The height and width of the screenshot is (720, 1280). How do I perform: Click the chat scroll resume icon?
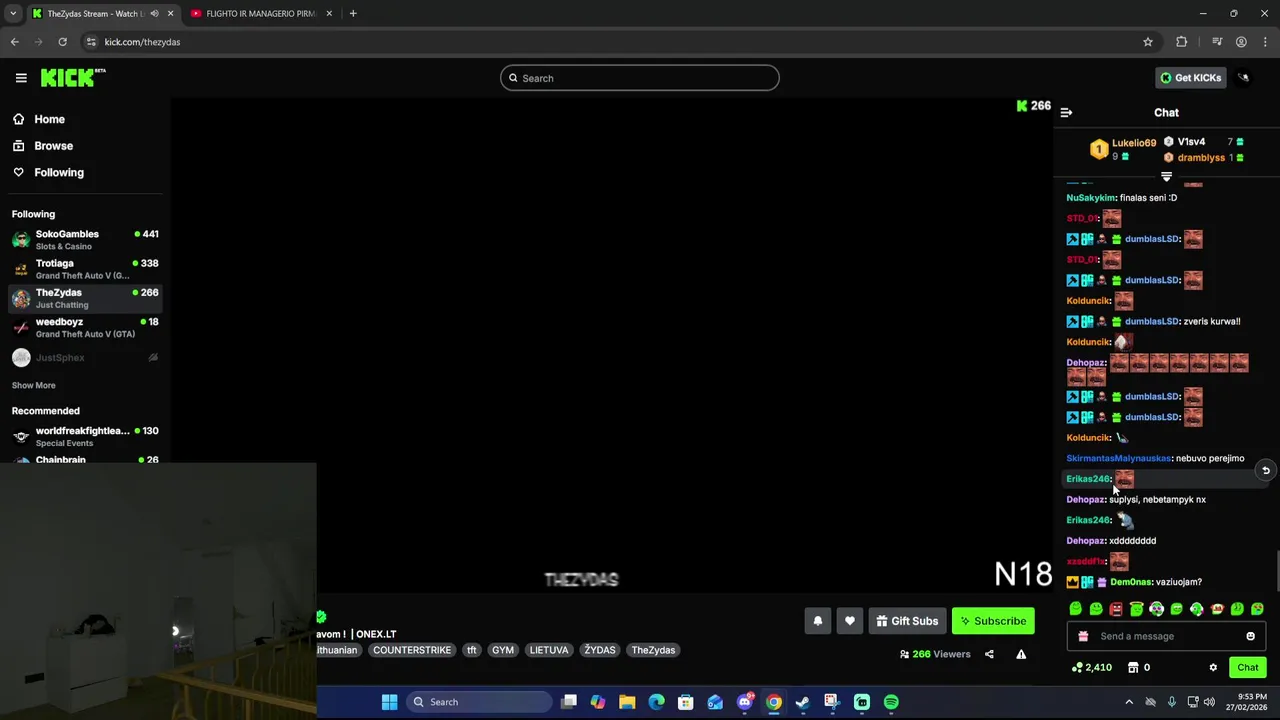[x=1265, y=470]
